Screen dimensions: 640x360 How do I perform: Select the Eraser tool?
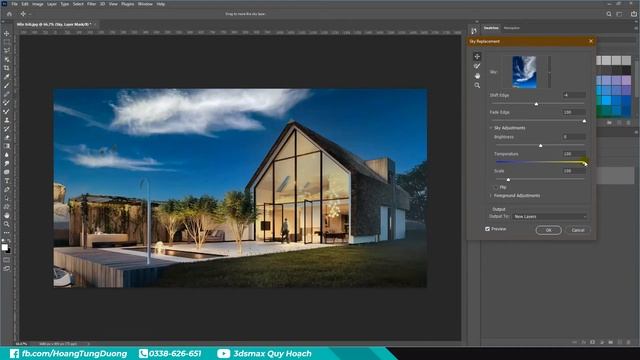(x=7, y=137)
